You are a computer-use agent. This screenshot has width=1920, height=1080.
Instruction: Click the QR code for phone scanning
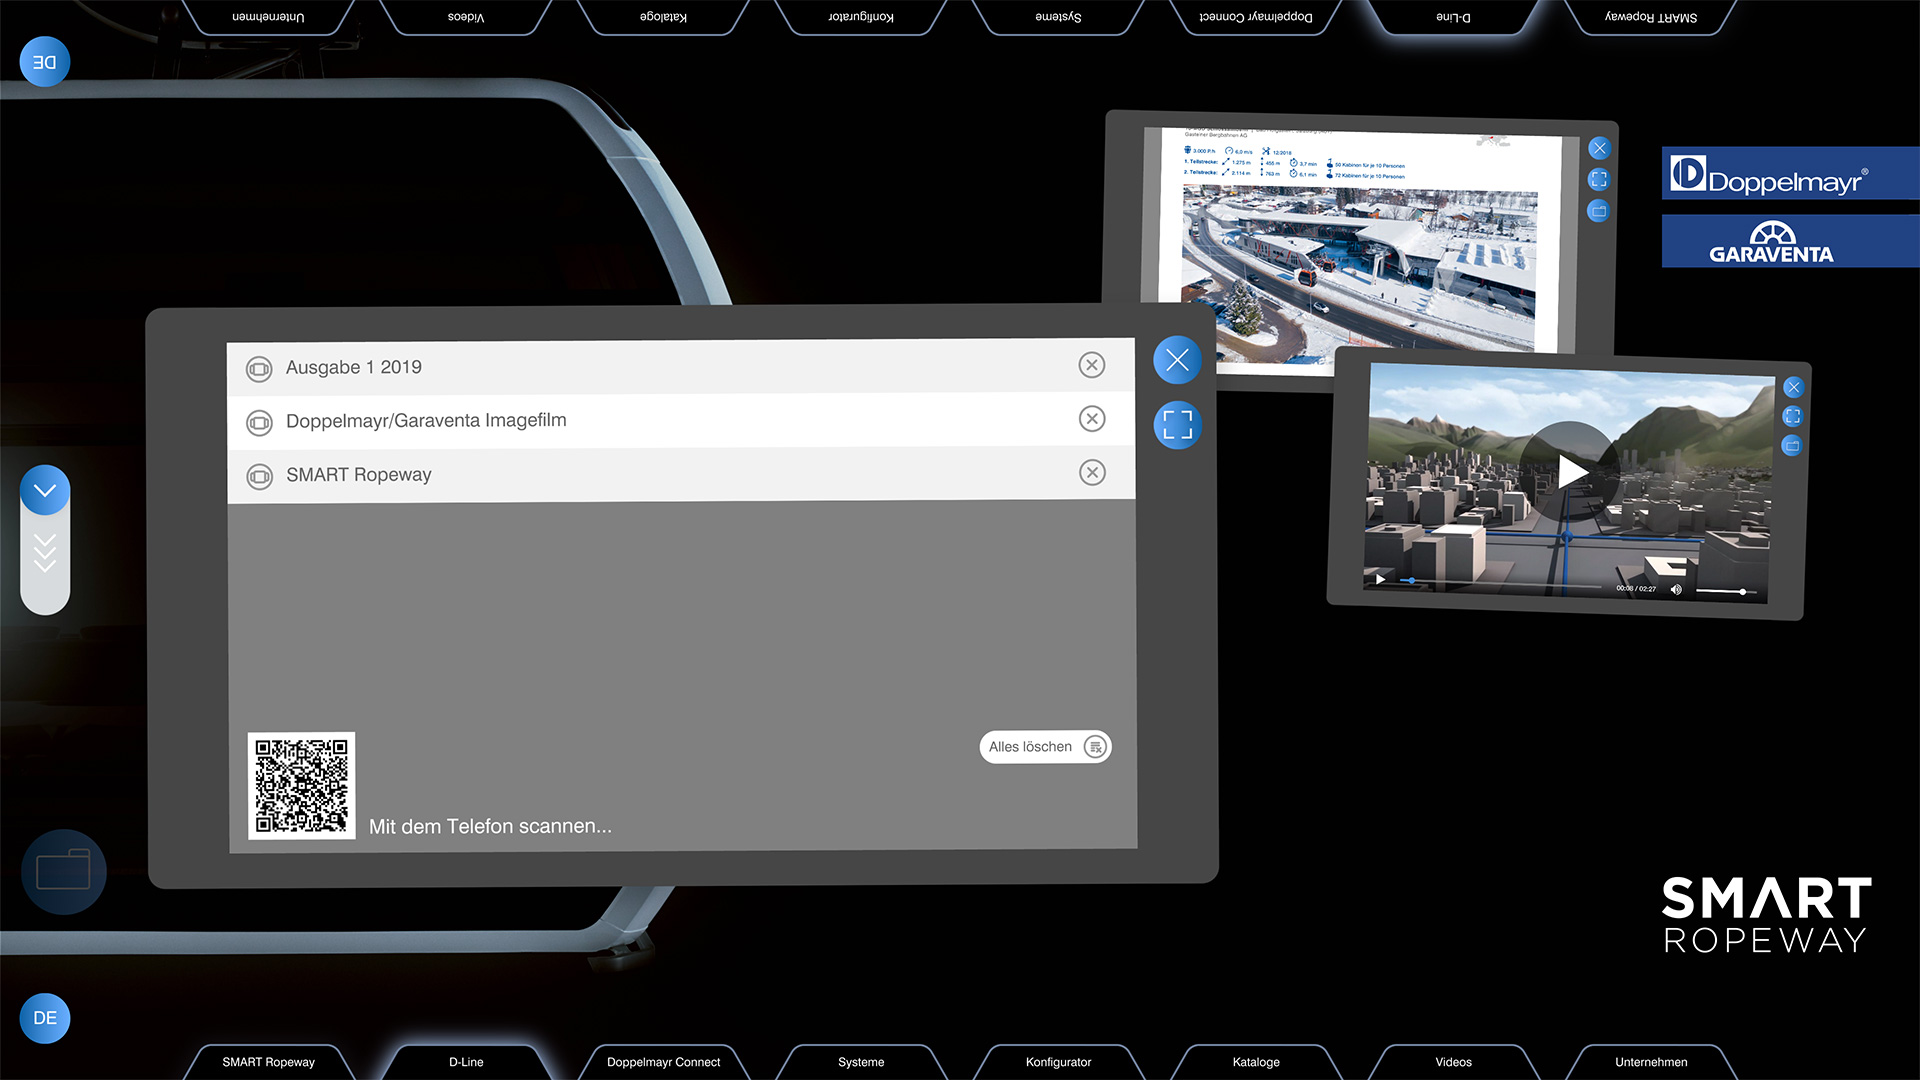coord(301,786)
